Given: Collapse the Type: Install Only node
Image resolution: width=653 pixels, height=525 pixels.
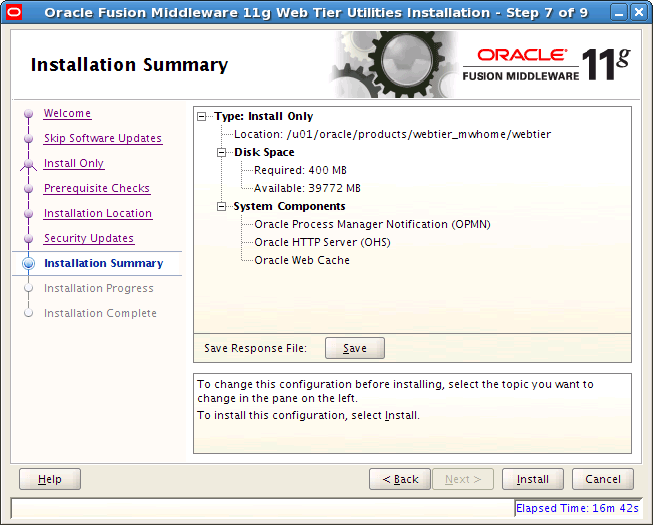Looking at the screenshot, I should (x=202, y=117).
